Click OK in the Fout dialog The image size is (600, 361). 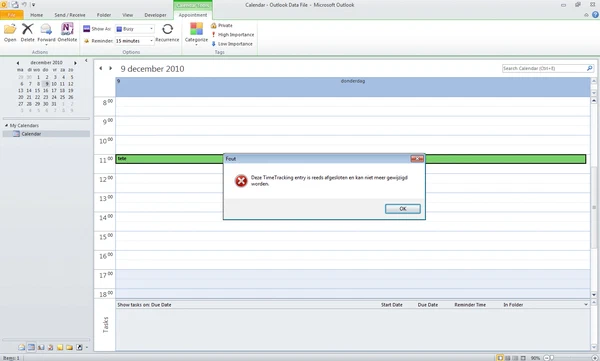point(403,209)
